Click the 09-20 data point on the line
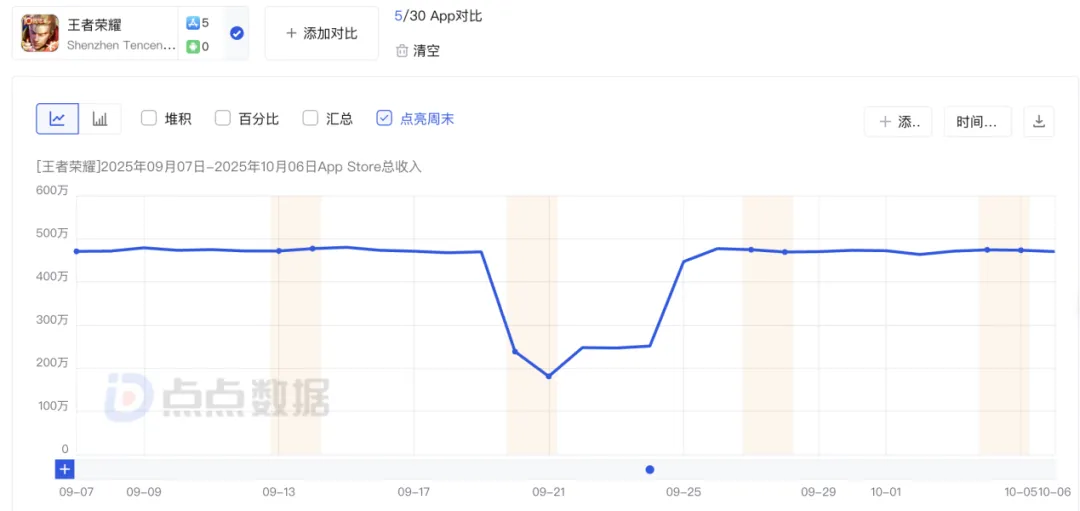The height and width of the screenshot is (511, 1080). (515, 352)
